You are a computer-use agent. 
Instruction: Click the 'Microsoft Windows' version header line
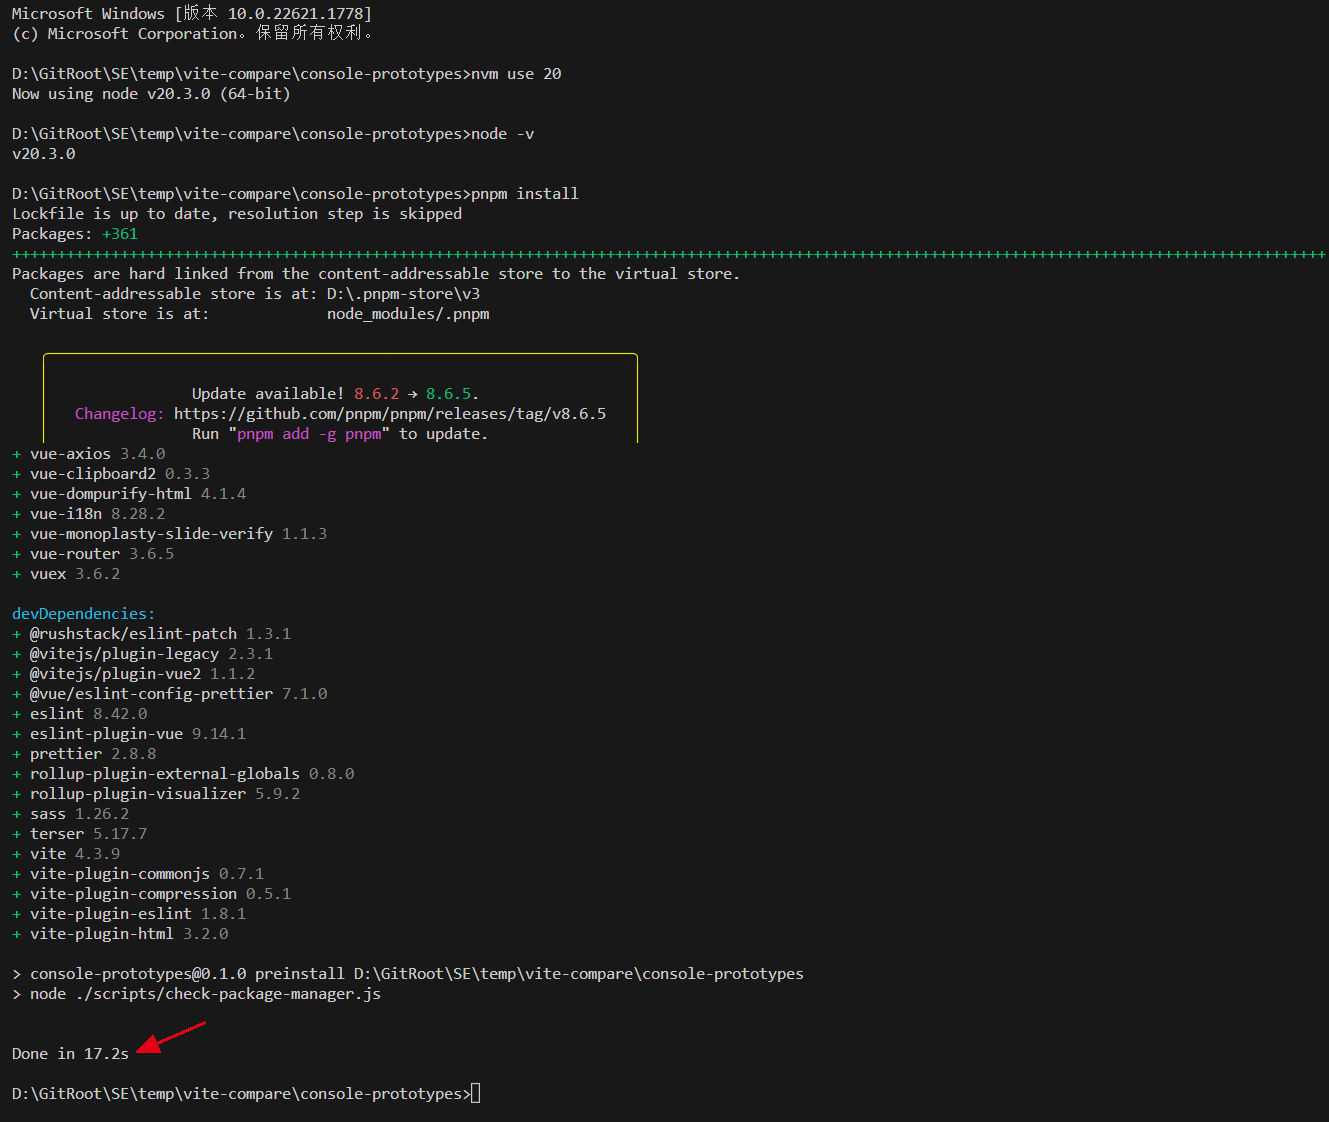click(x=192, y=14)
